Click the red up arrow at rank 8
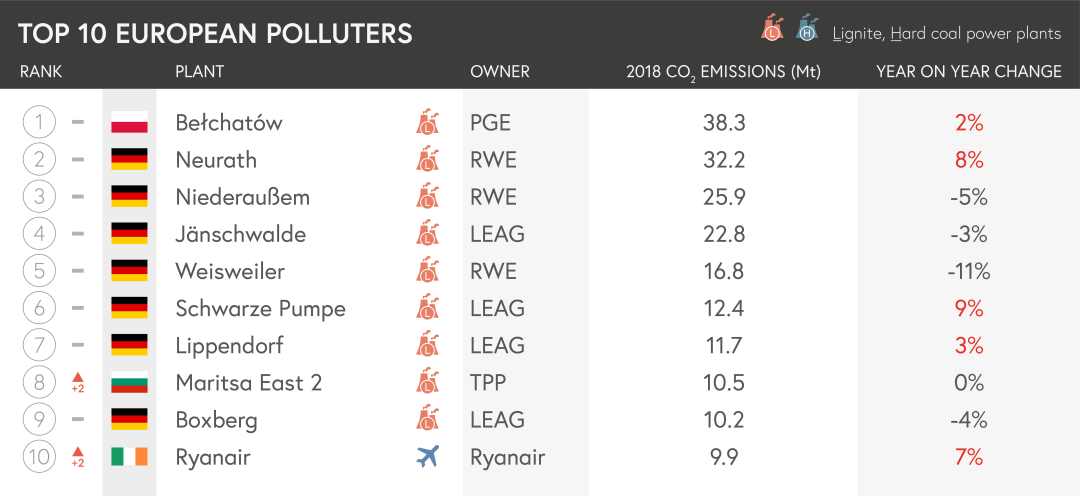The height and width of the screenshot is (496, 1080). (78, 377)
